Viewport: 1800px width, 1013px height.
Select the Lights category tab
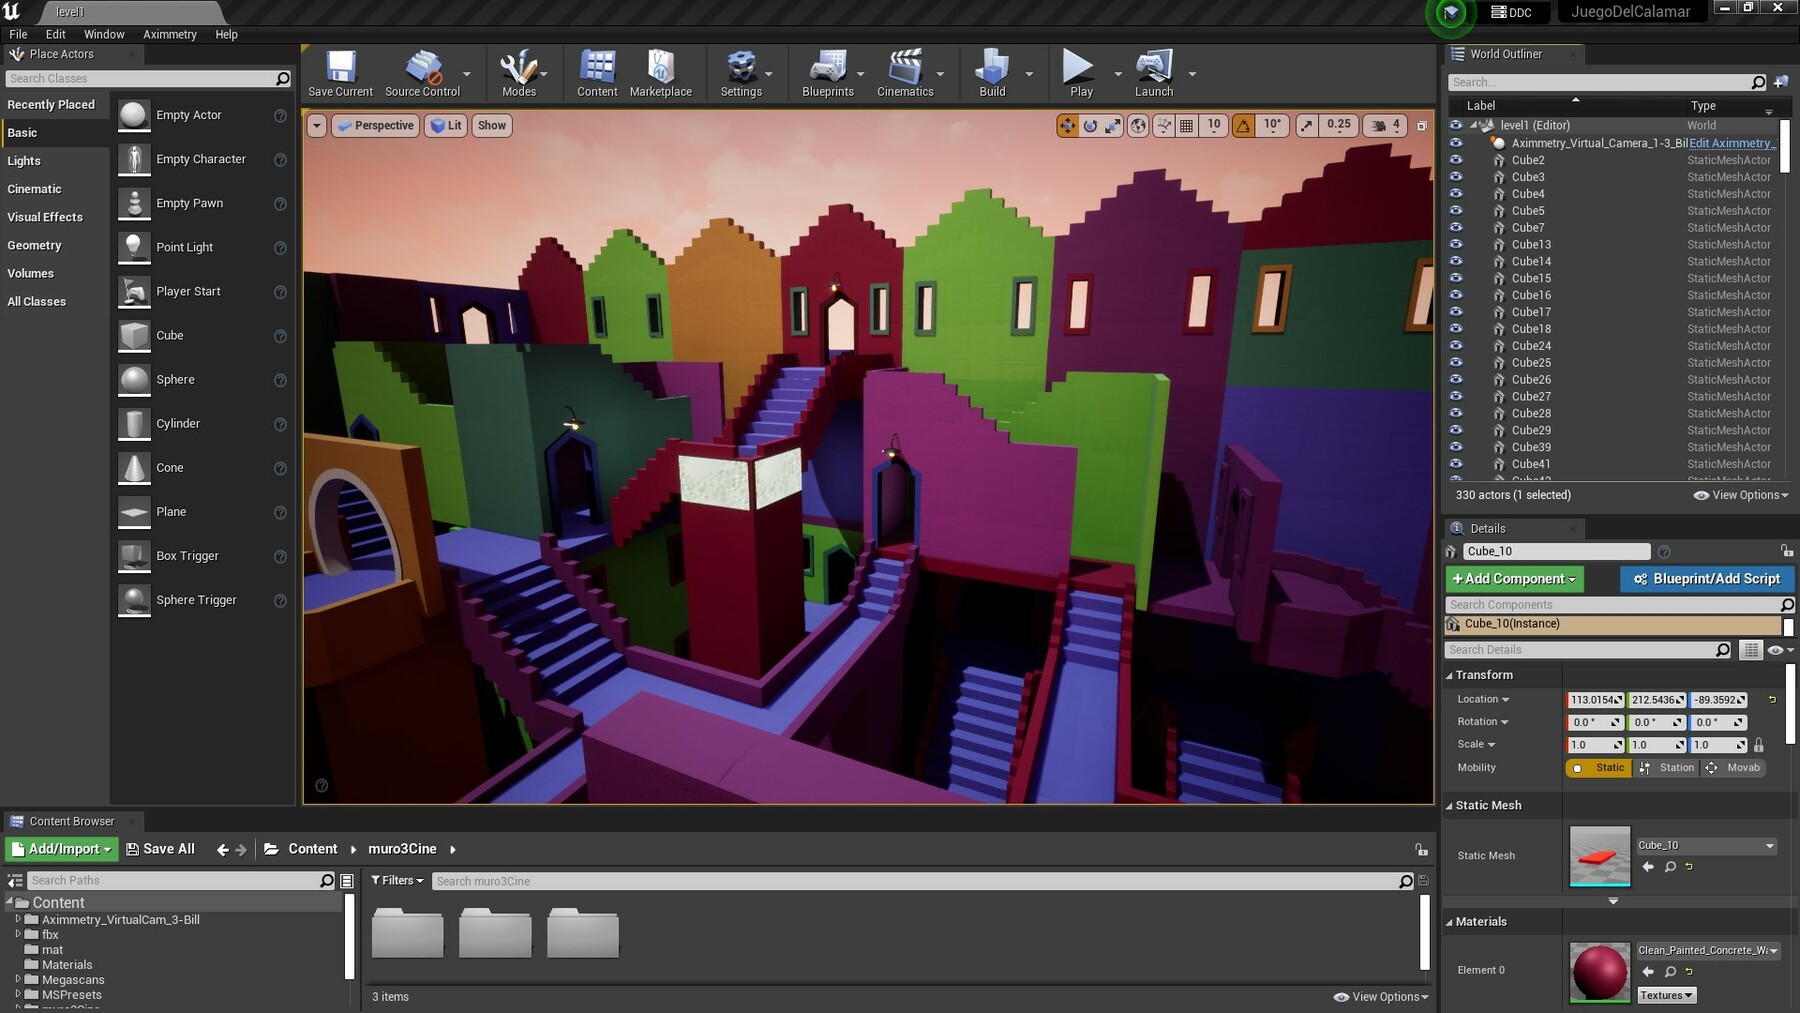(24, 161)
